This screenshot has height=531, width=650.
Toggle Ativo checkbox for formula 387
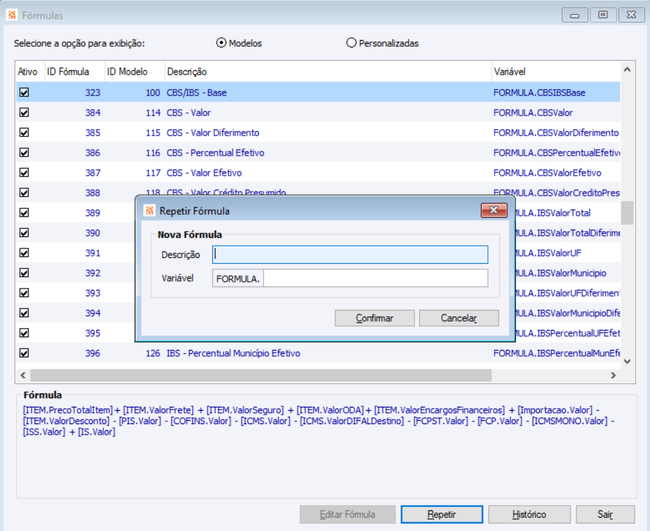pos(24,172)
